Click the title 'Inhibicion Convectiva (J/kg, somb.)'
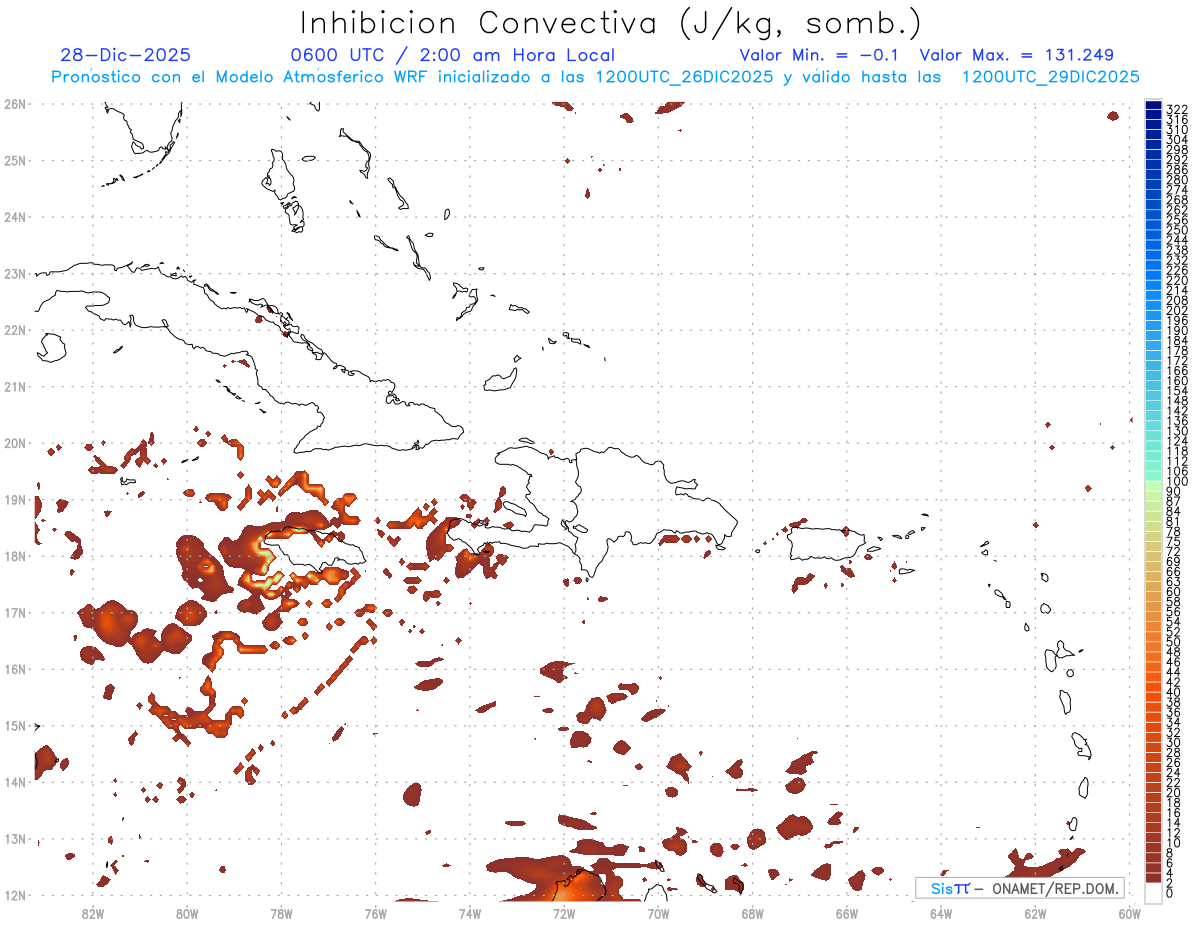This screenshot has height=927, width=1200. (x=610, y=24)
